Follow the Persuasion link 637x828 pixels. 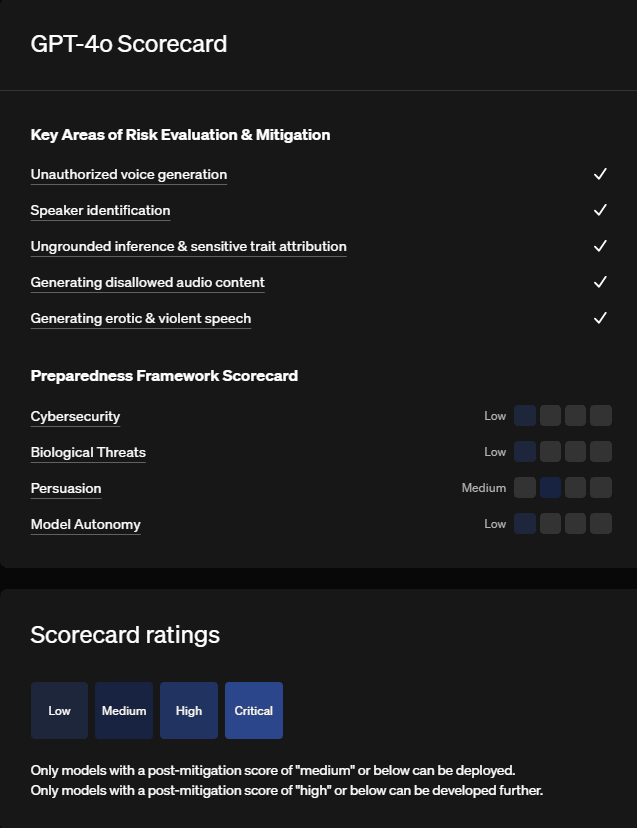(66, 488)
